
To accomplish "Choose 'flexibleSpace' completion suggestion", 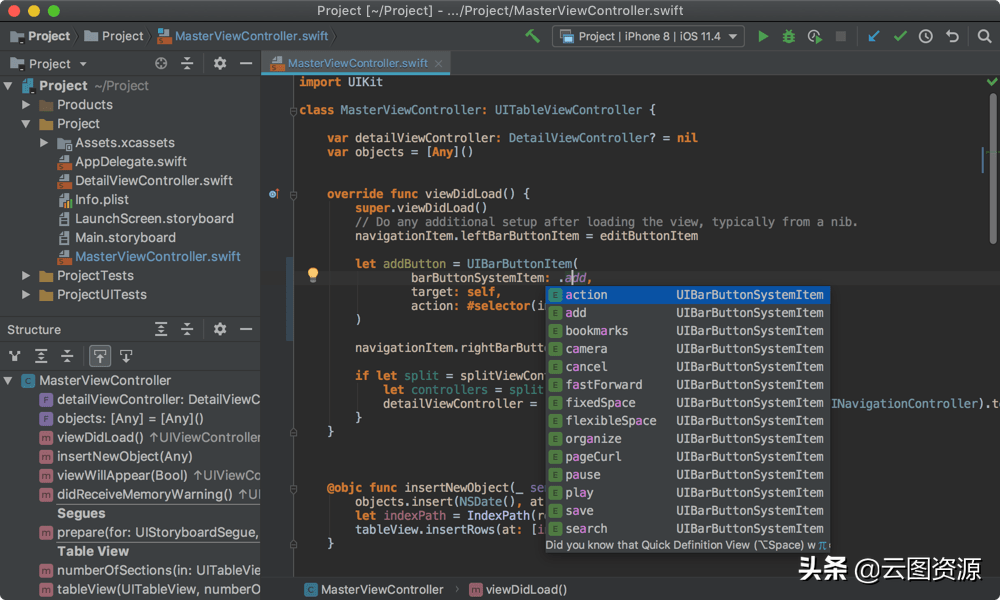I will click(688, 421).
